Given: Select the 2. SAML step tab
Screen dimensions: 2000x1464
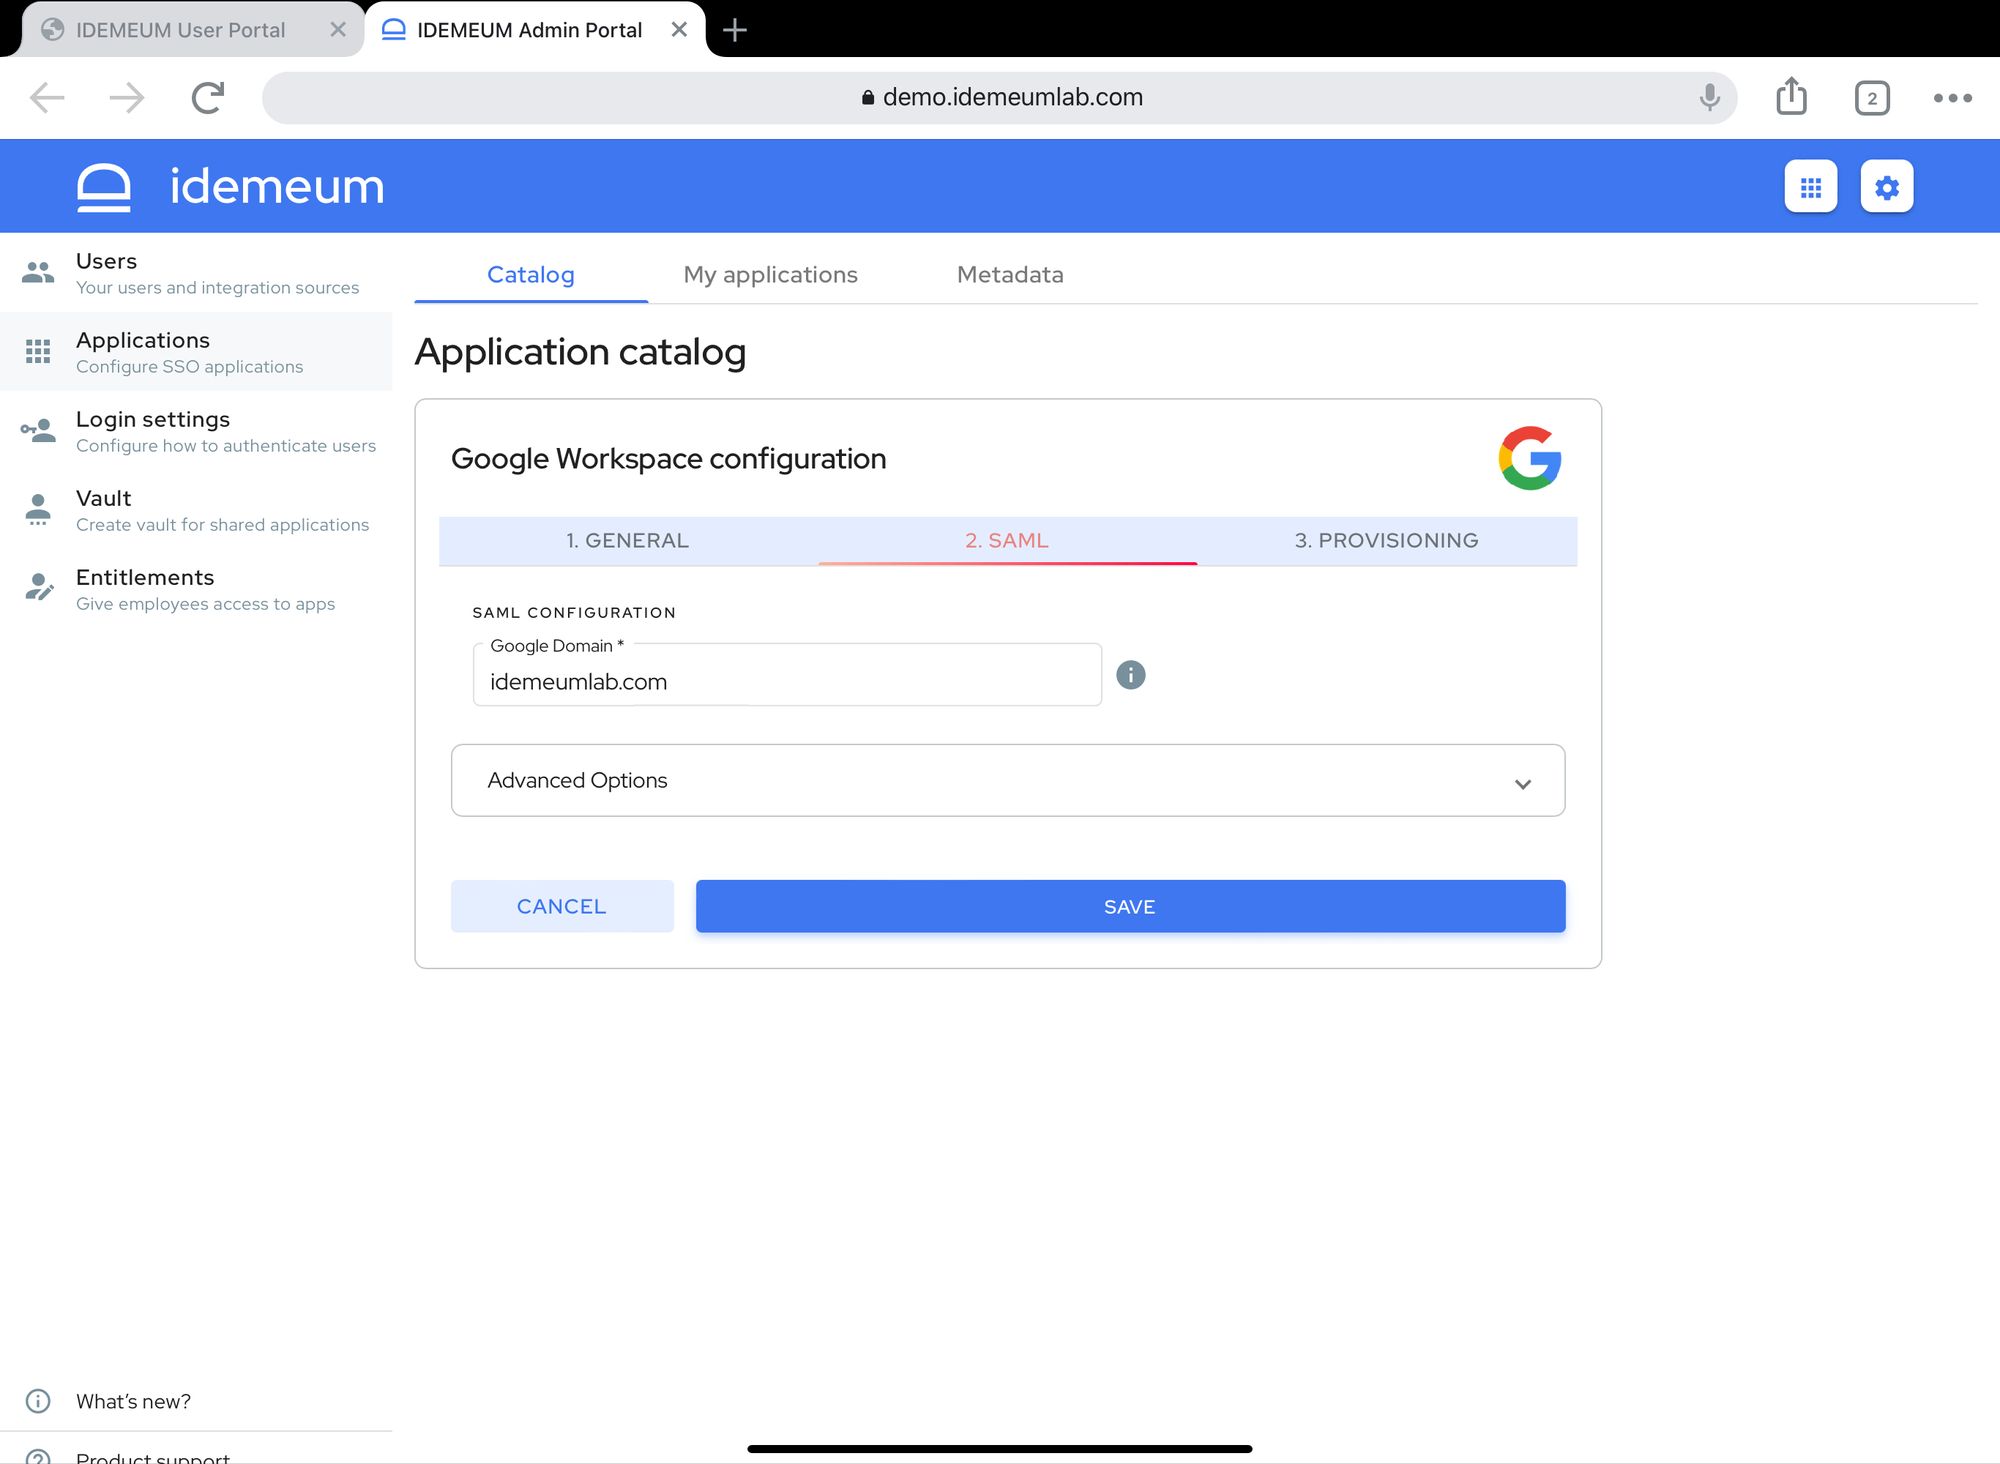Looking at the screenshot, I should 1007,540.
